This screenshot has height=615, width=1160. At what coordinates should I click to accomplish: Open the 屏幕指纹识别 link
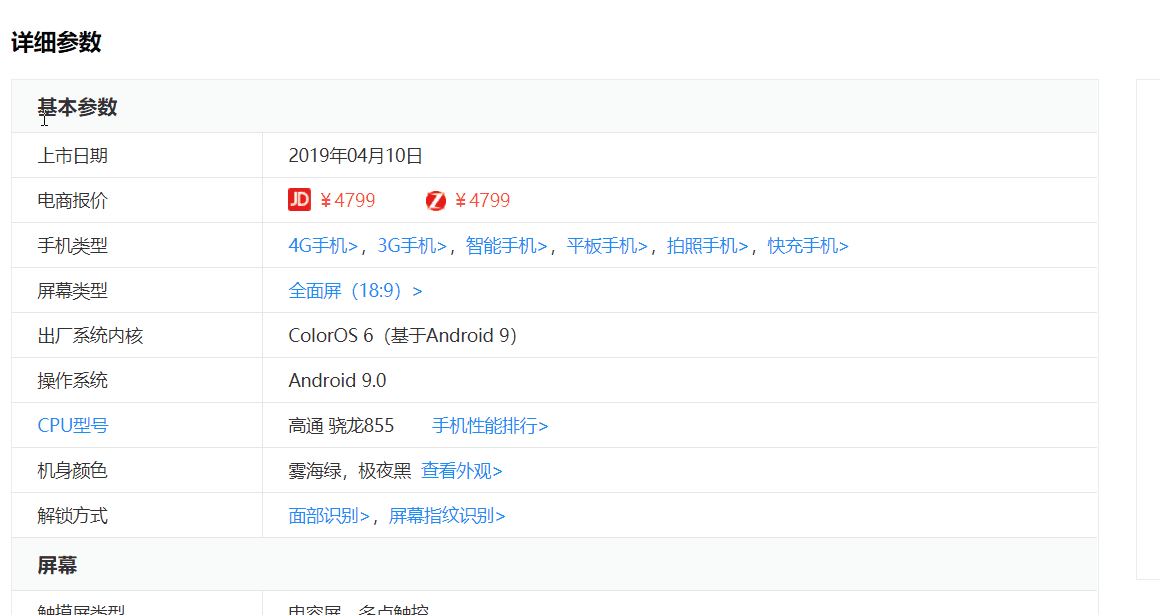click(x=447, y=516)
